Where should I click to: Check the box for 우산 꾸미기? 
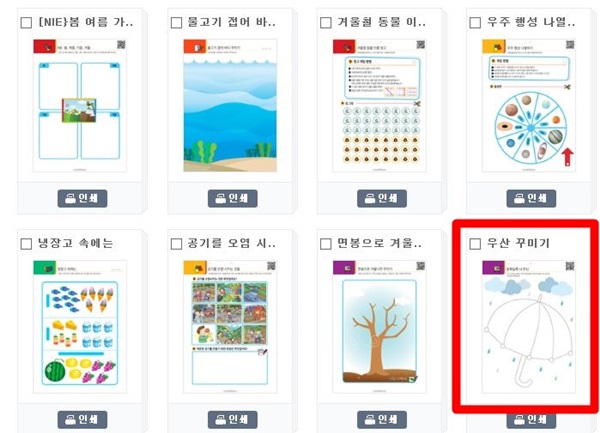[475, 244]
